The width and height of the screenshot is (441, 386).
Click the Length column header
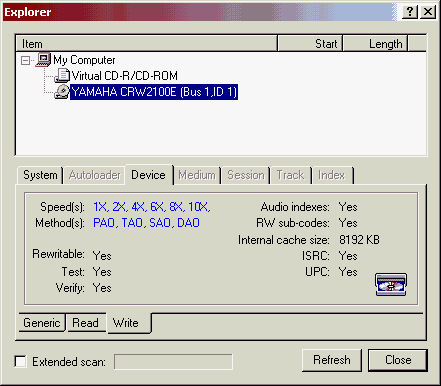[375, 44]
